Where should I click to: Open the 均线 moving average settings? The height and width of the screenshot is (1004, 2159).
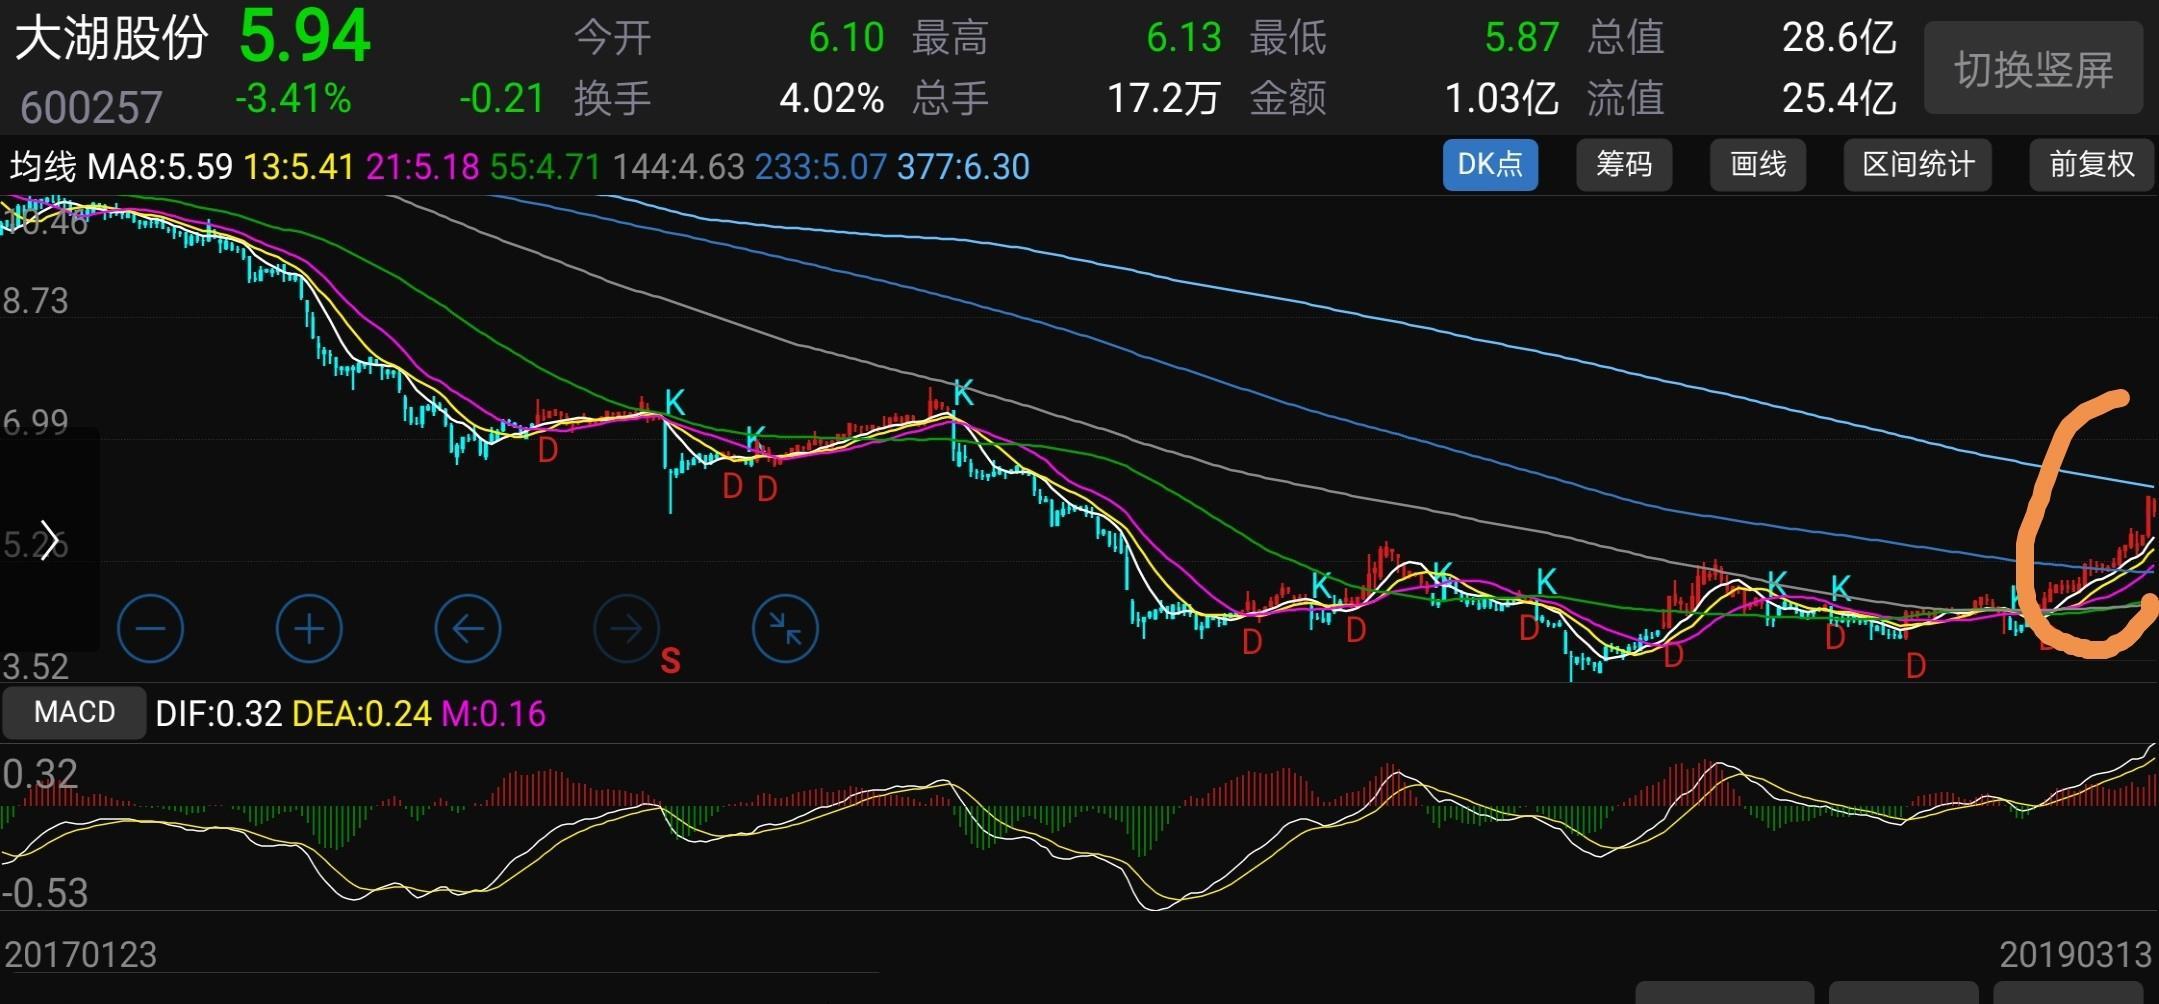[x=43, y=166]
